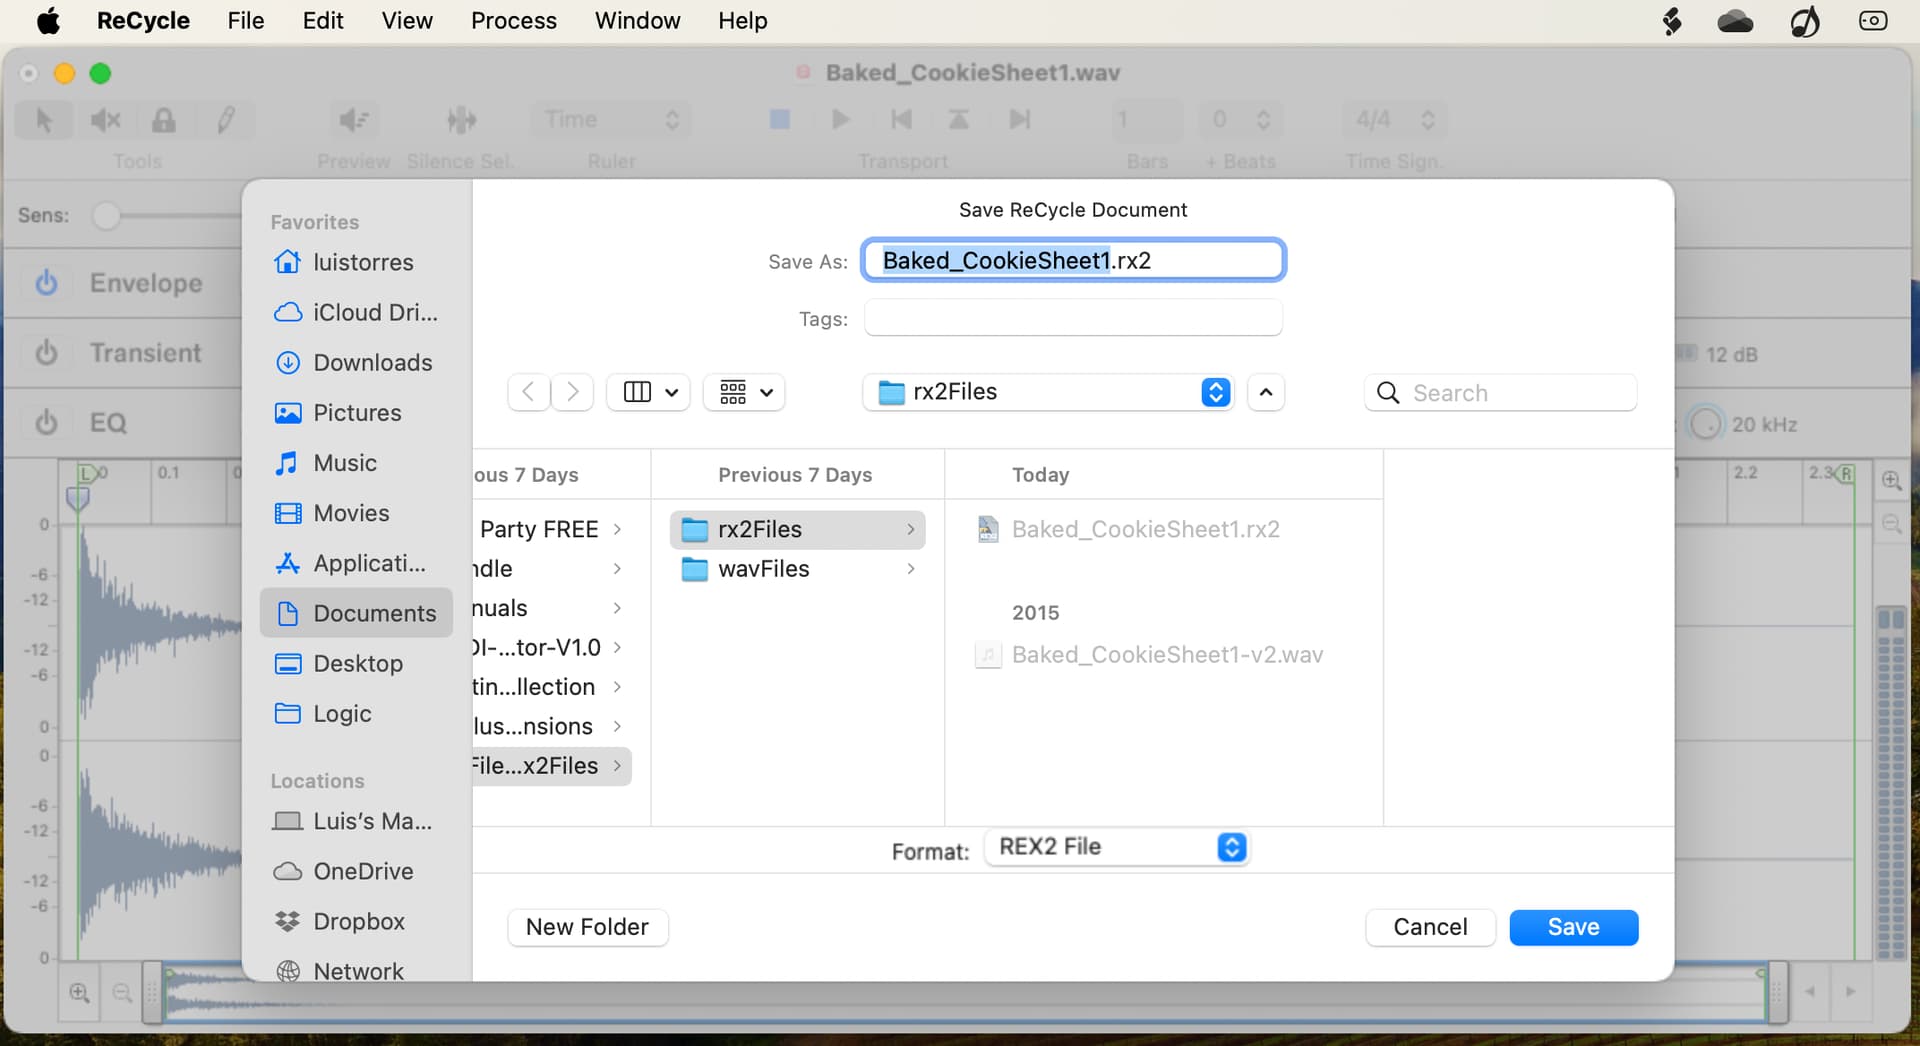Toggle the Envelope power button

click(x=46, y=283)
